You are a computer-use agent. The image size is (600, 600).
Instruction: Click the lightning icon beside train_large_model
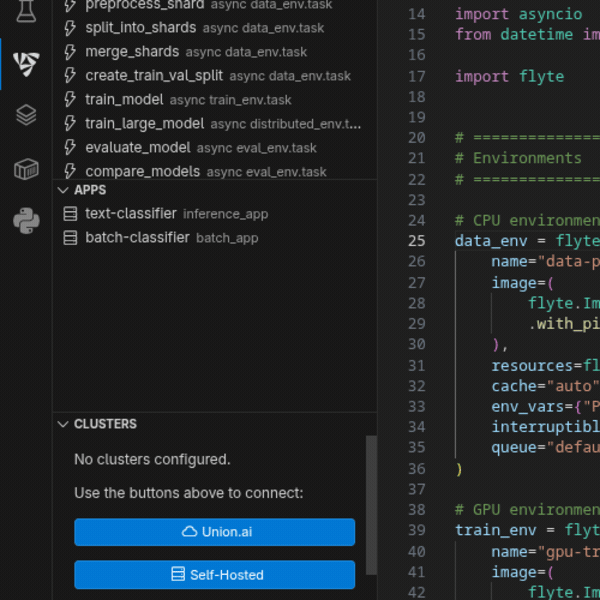[x=70, y=124]
